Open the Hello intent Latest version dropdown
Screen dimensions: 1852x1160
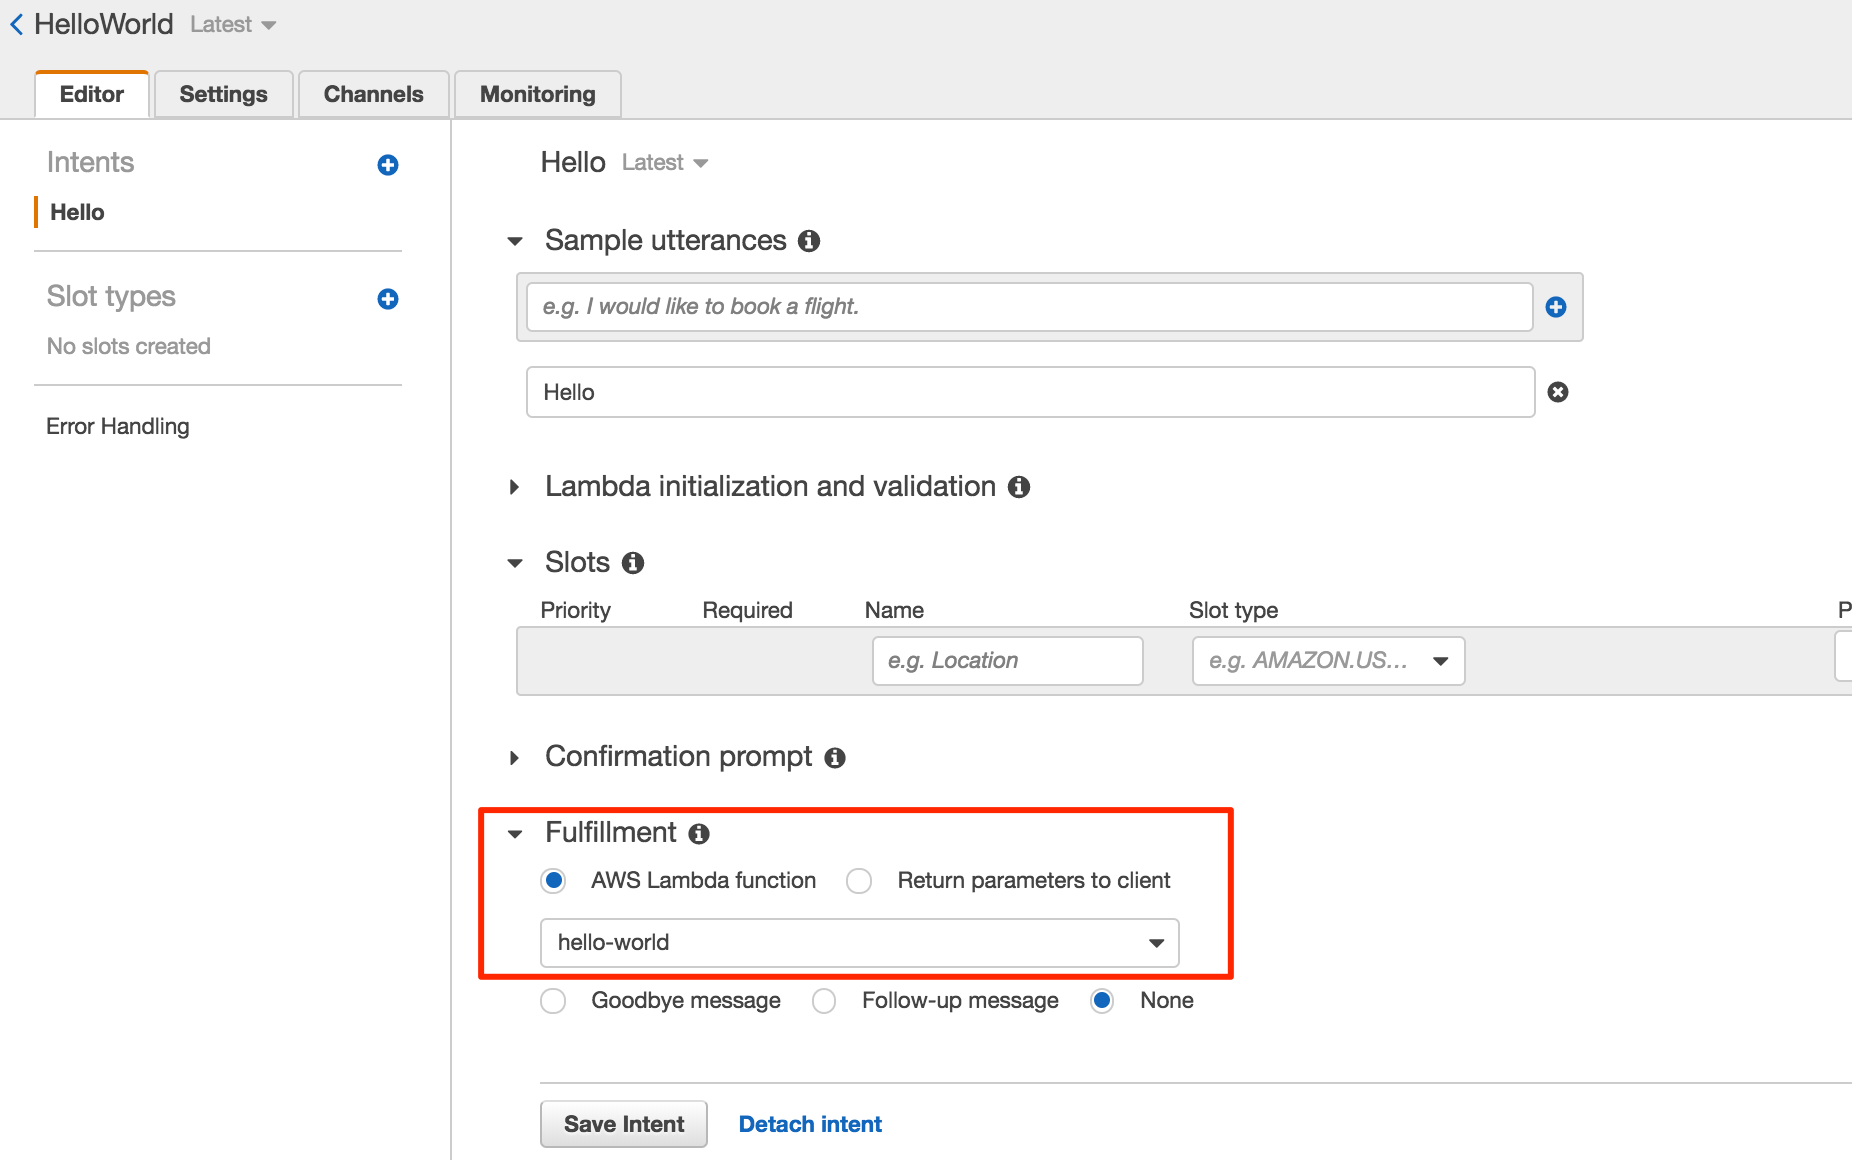pyautogui.click(x=665, y=163)
